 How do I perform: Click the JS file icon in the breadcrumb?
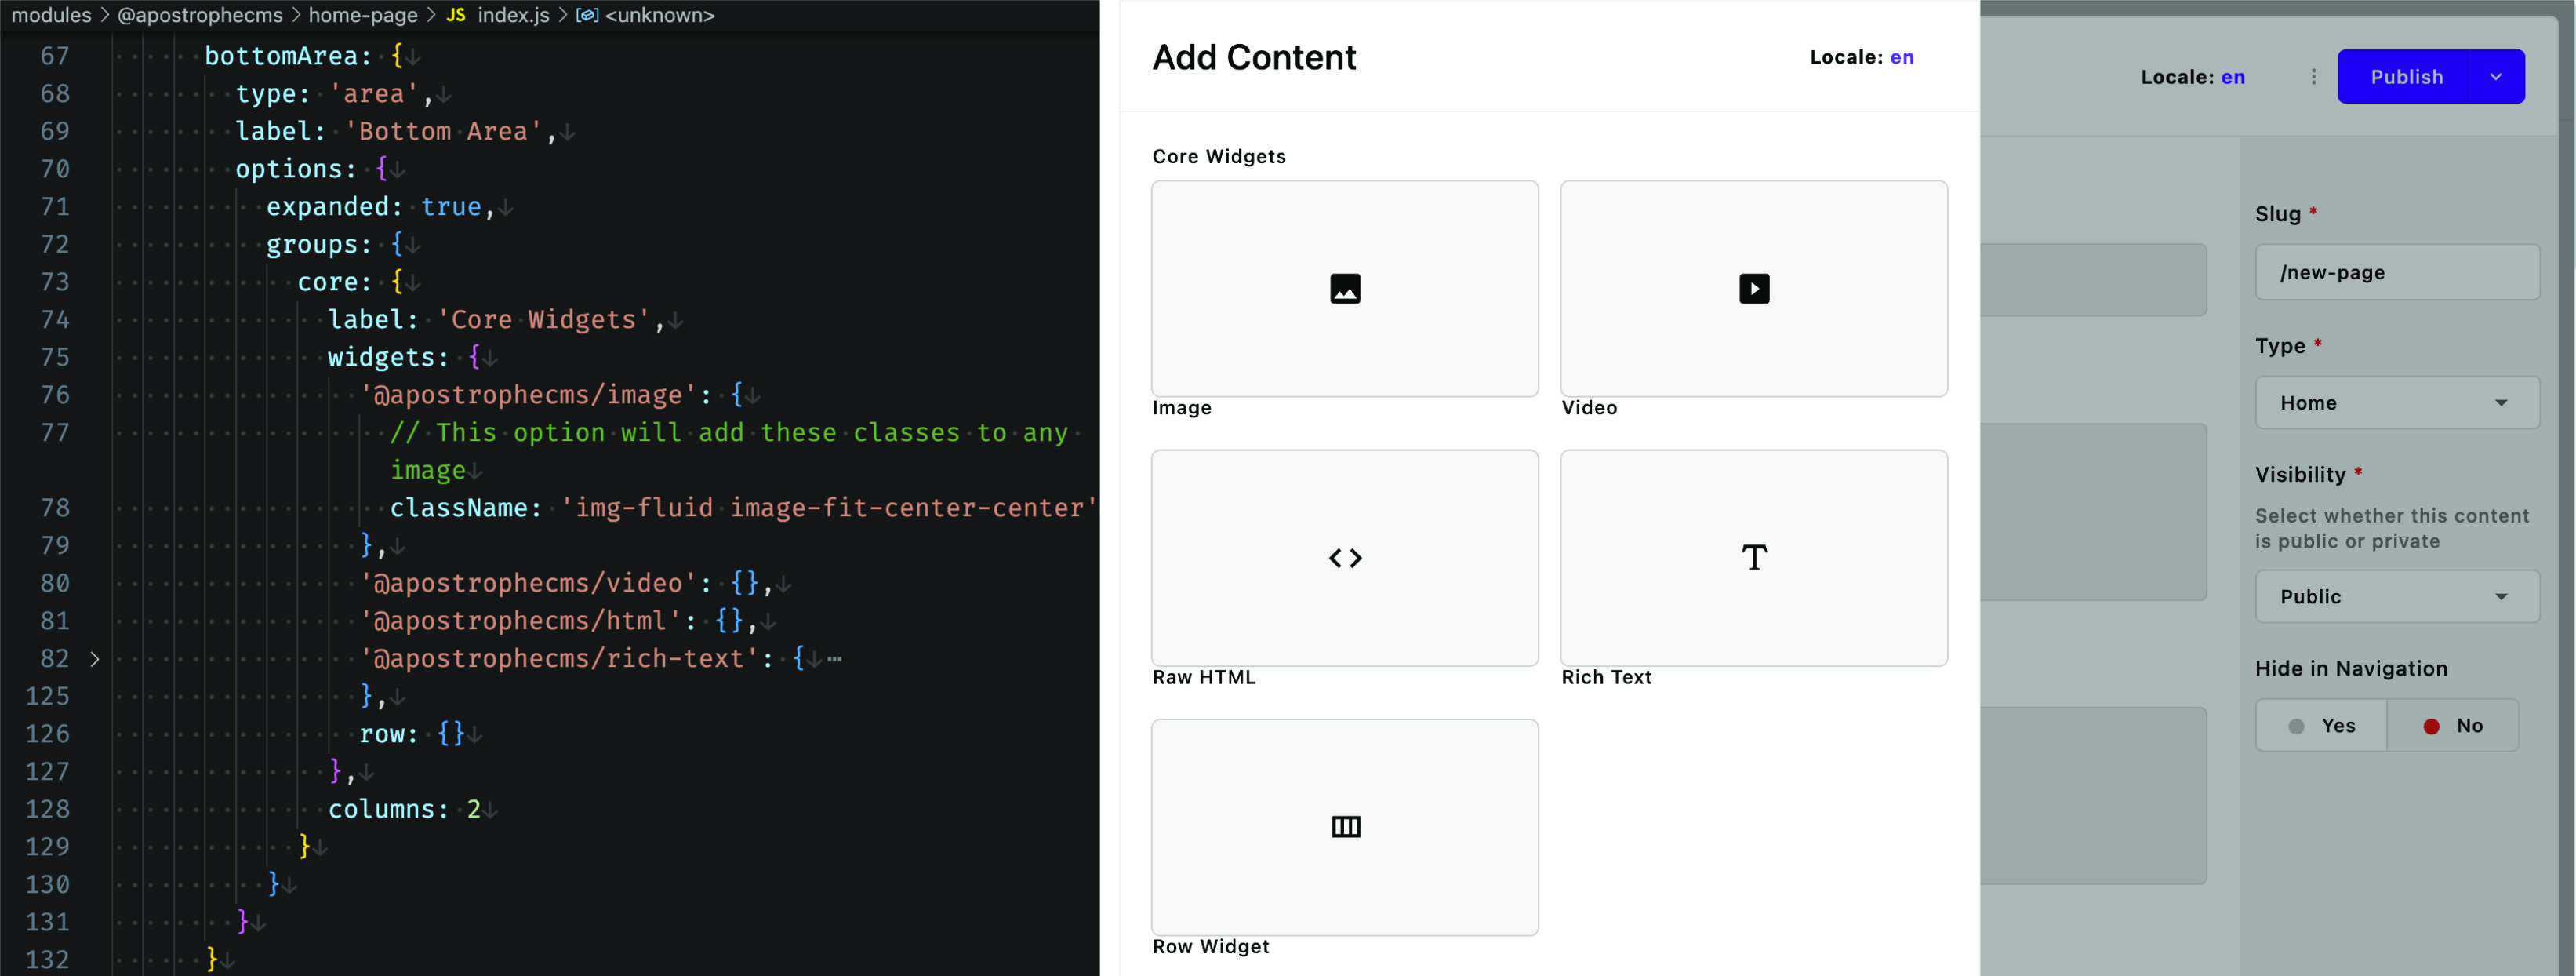point(456,15)
